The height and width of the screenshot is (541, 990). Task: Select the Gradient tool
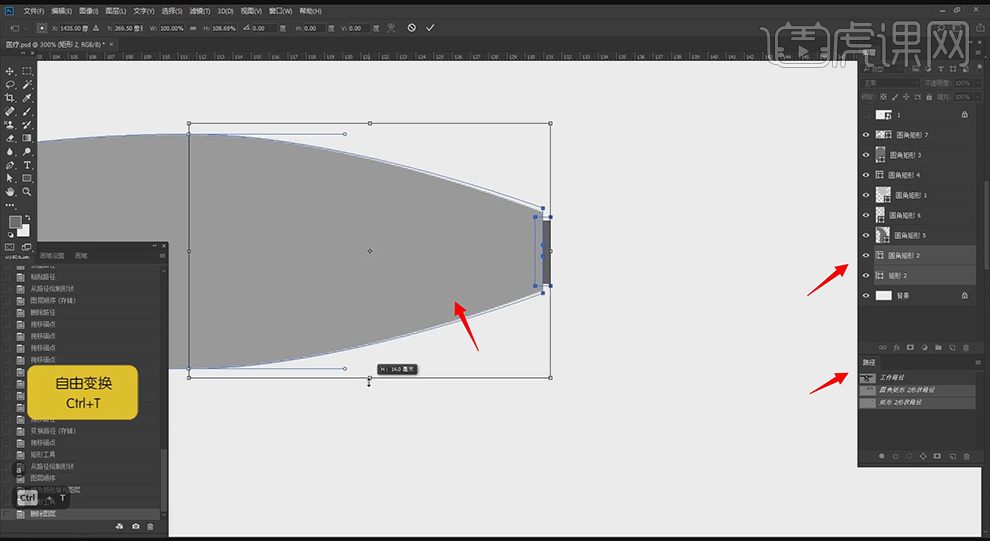tap(27, 138)
